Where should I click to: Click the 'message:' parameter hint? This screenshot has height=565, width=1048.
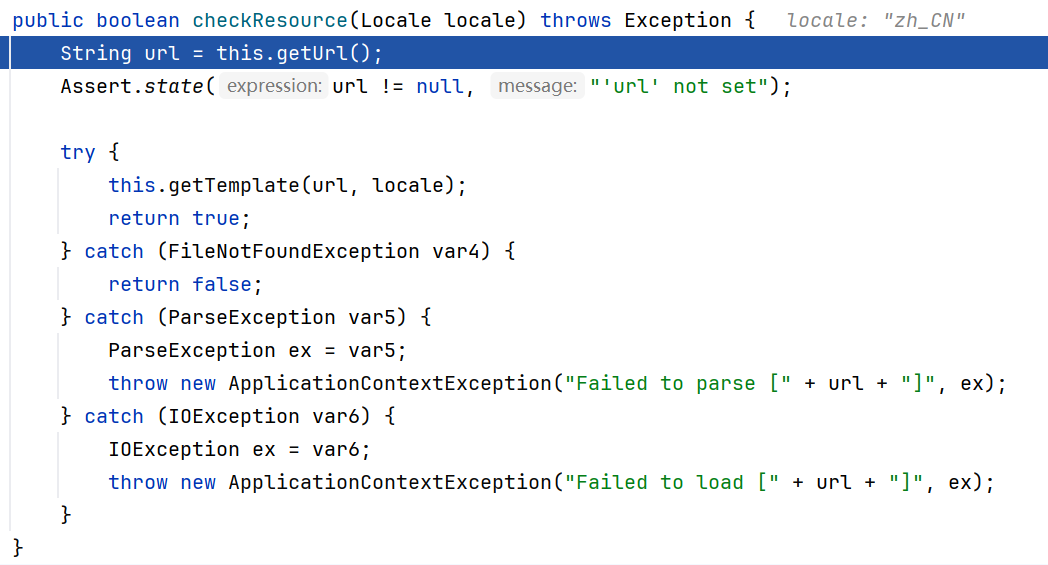[537, 86]
